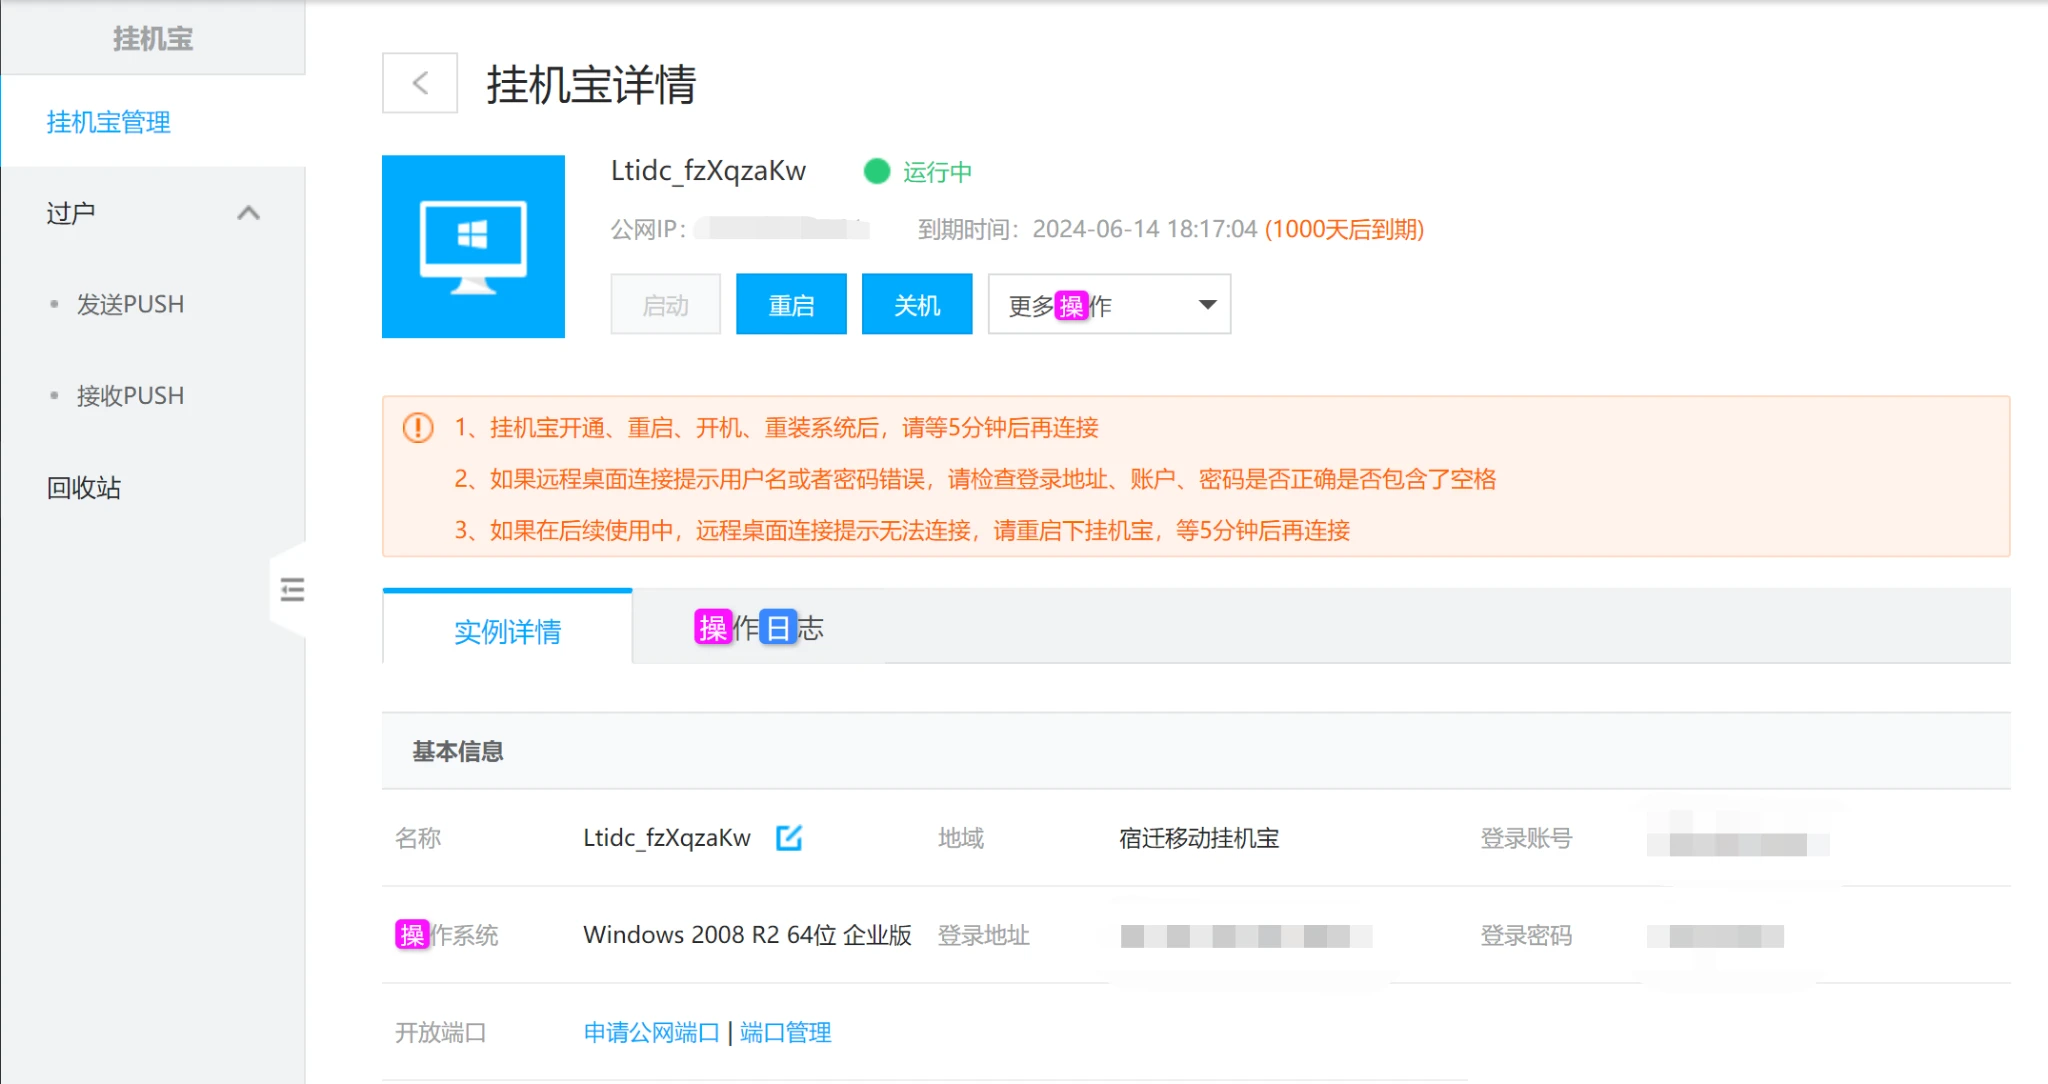Click the disabled 启动 button
The width and height of the screenshot is (2048, 1084).
click(665, 305)
